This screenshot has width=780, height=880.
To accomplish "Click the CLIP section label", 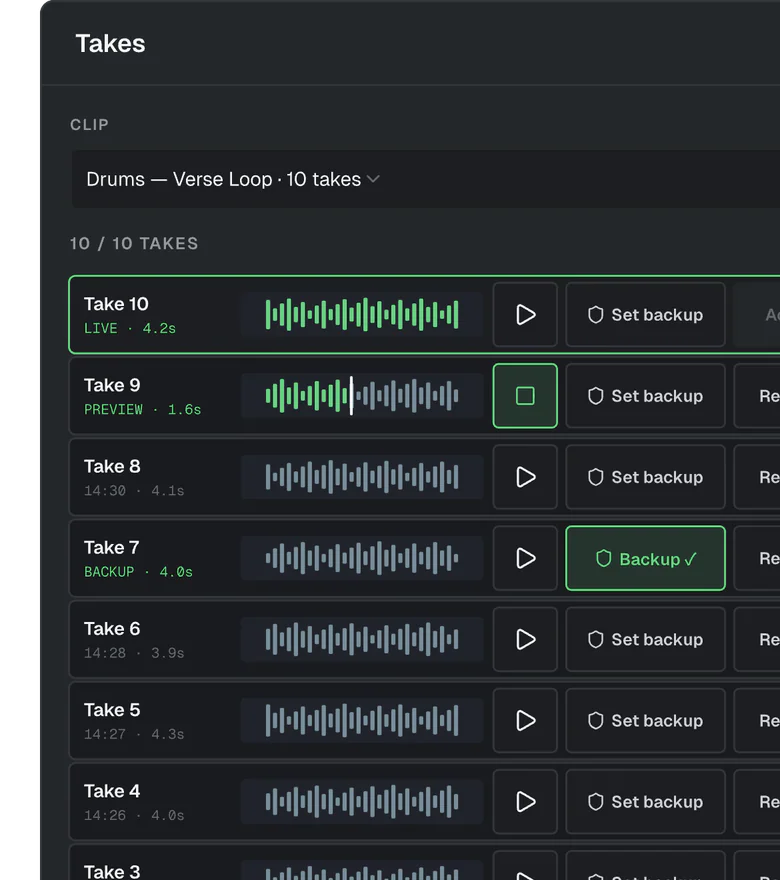I will point(89,125).
